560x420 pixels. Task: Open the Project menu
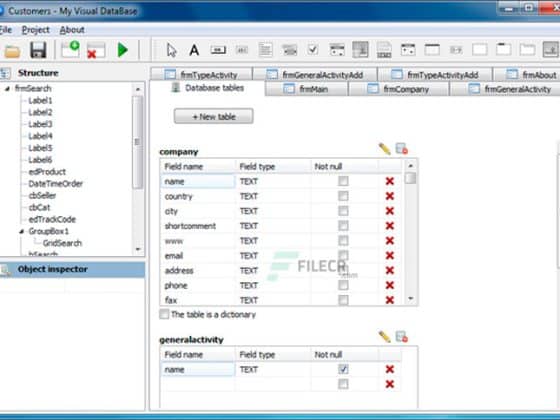coord(35,30)
